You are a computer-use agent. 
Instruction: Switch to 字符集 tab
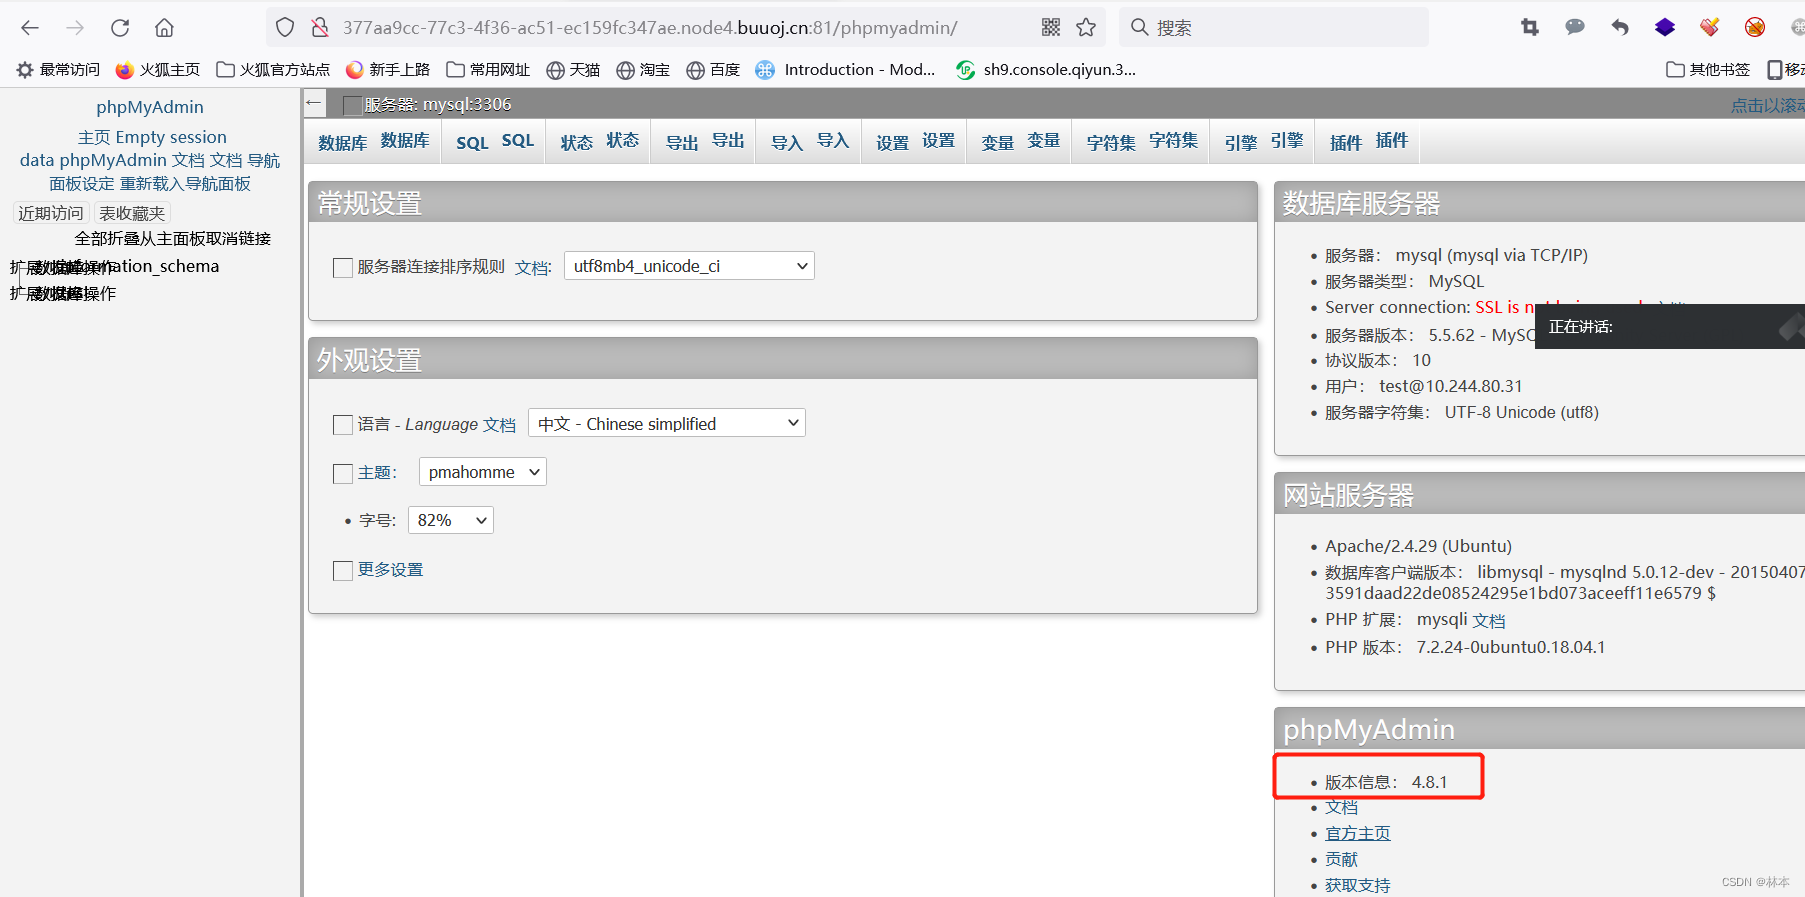click(1141, 141)
